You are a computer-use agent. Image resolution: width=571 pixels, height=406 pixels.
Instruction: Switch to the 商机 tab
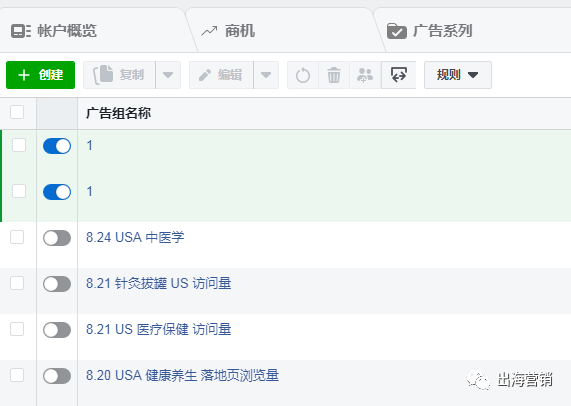click(240, 31)
